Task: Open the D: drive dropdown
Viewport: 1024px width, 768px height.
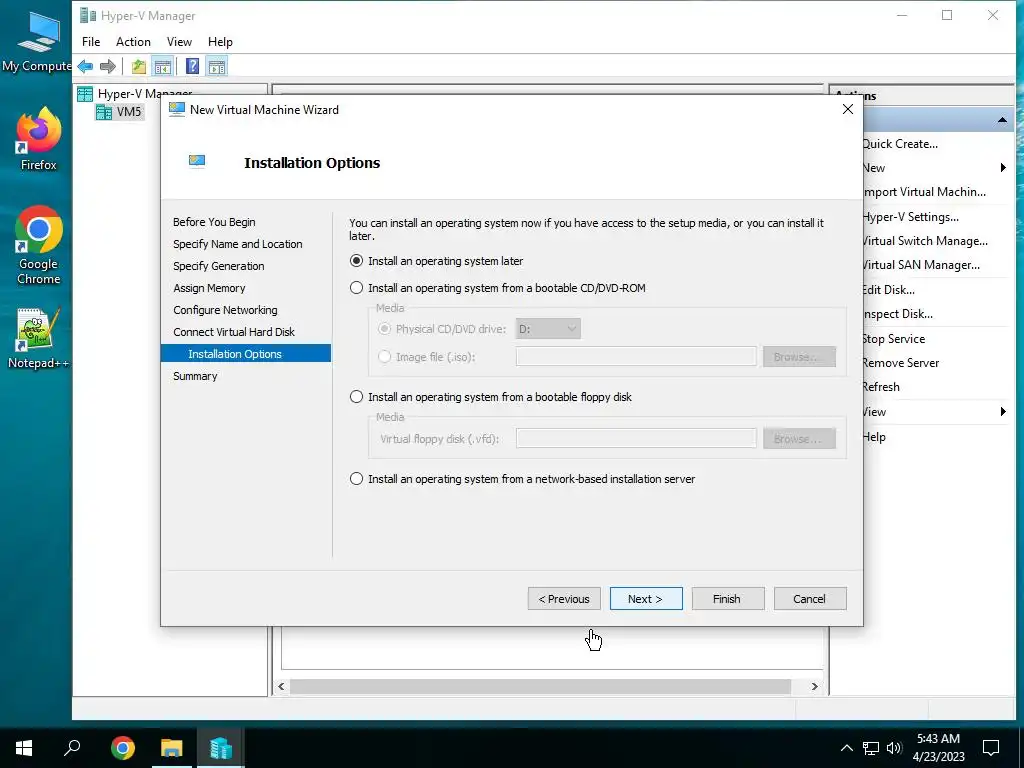Action: [548, 328]
